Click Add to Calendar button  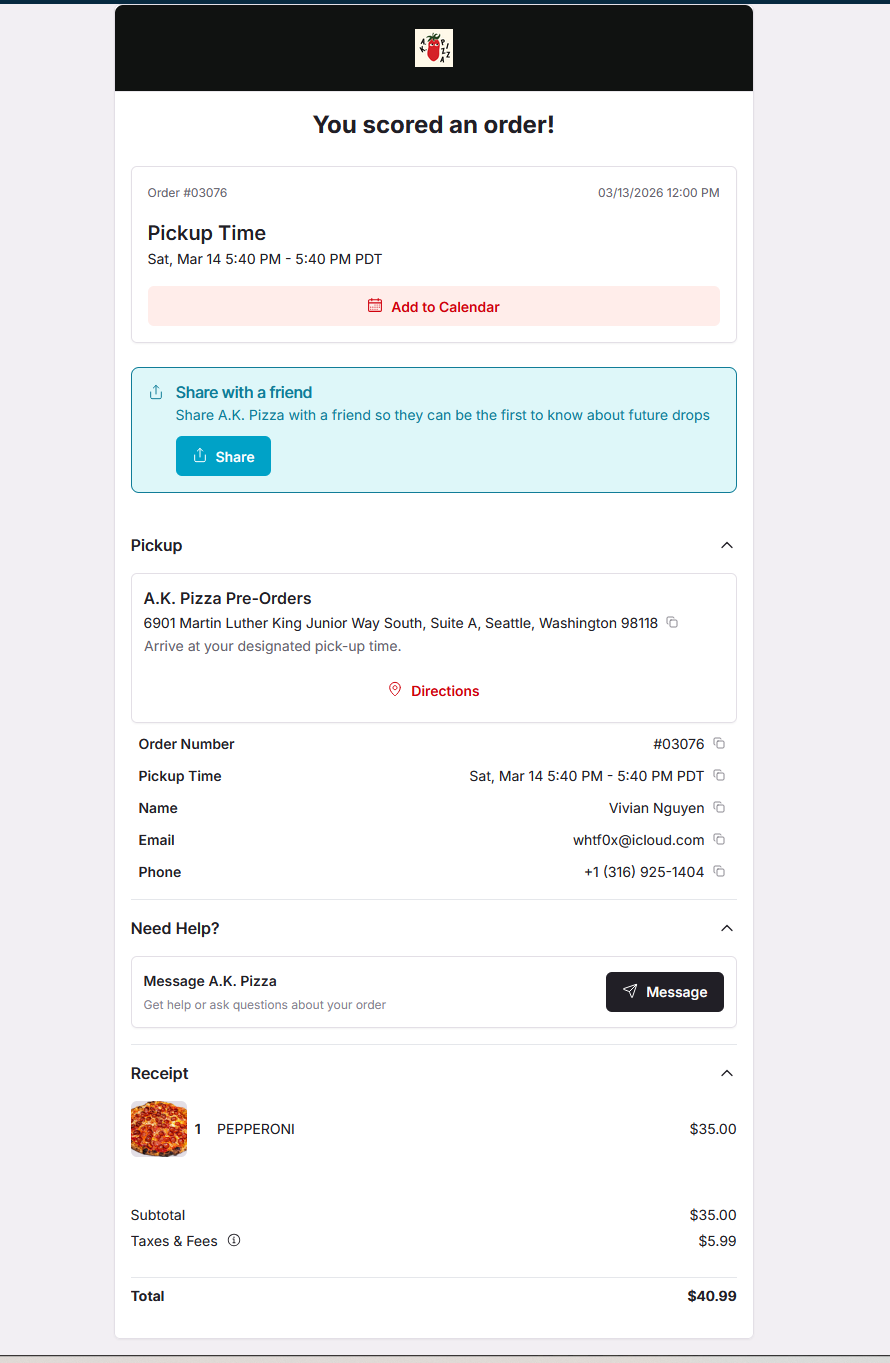pos(434,306)
